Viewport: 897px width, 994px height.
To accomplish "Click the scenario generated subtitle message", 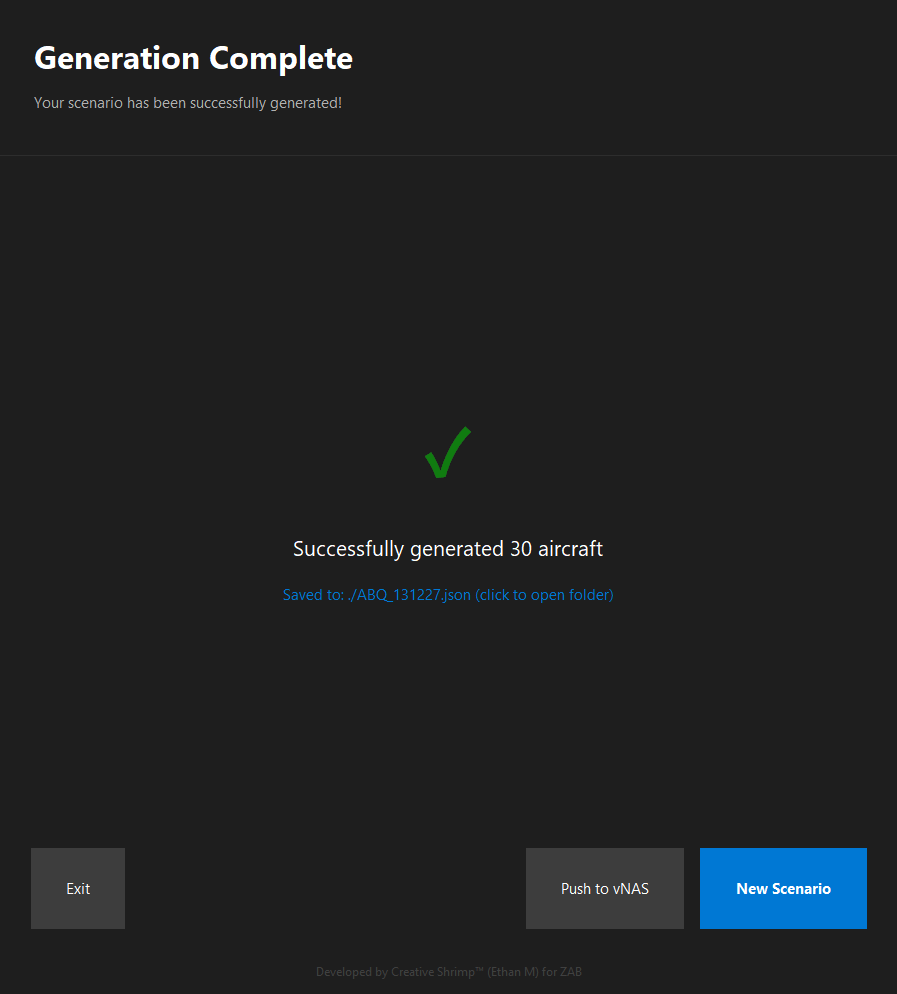I will pos(188,102).
